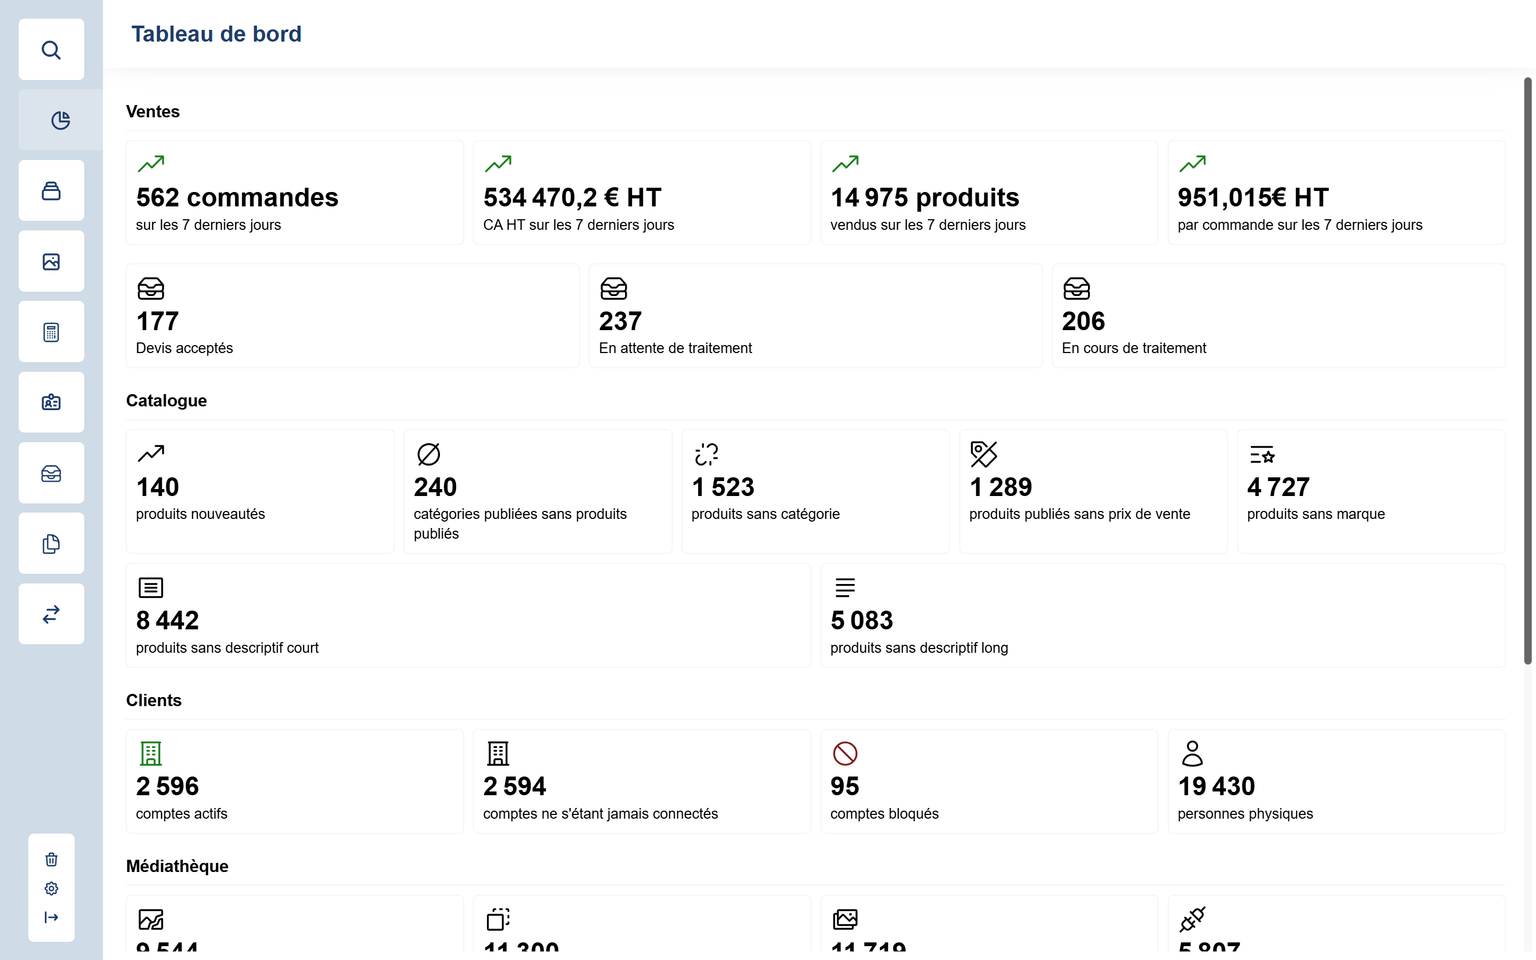Open the 1 523 produits sans catégorie card
The width and height of the screenshot is (1536, 960).
point(815,491)
